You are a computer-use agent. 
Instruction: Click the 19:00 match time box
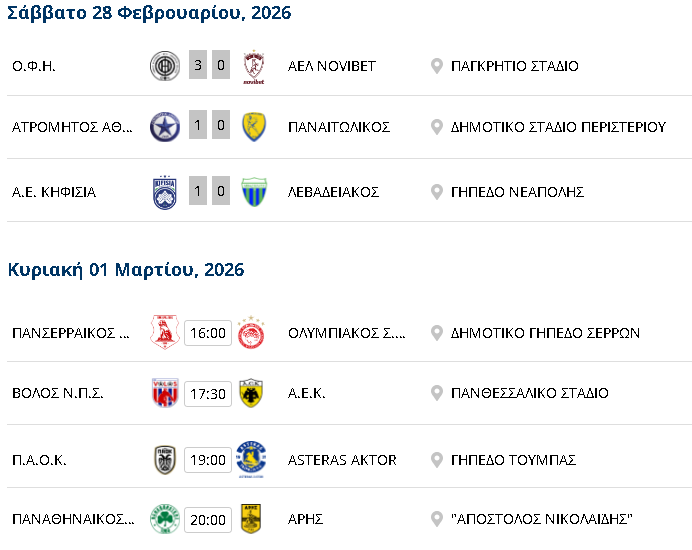pos(207,460)
